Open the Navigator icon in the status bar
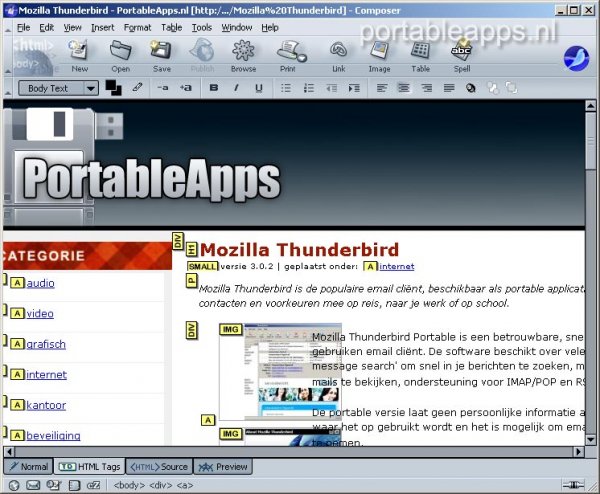 (x=14, y=485)
